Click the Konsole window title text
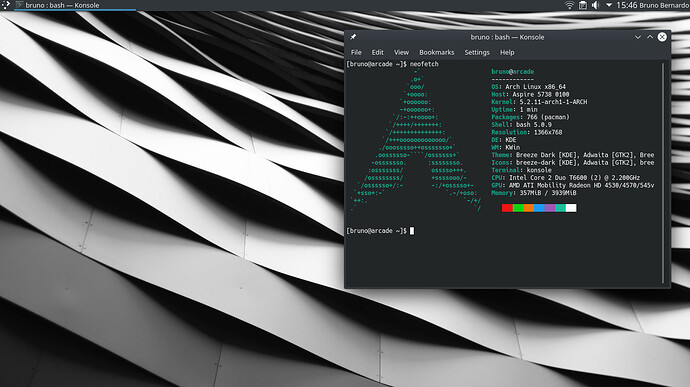The height and width of the screenshot is (387, 690). click(507, 37)
